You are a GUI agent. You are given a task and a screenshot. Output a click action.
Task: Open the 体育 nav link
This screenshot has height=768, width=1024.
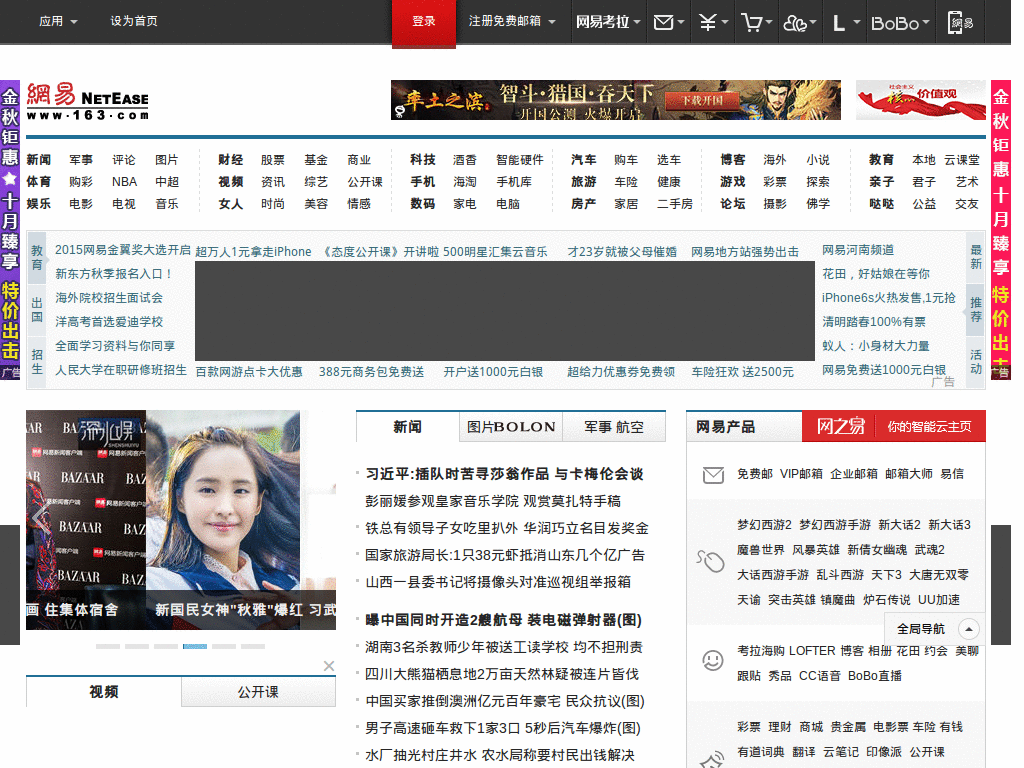(x=39, y=182)
